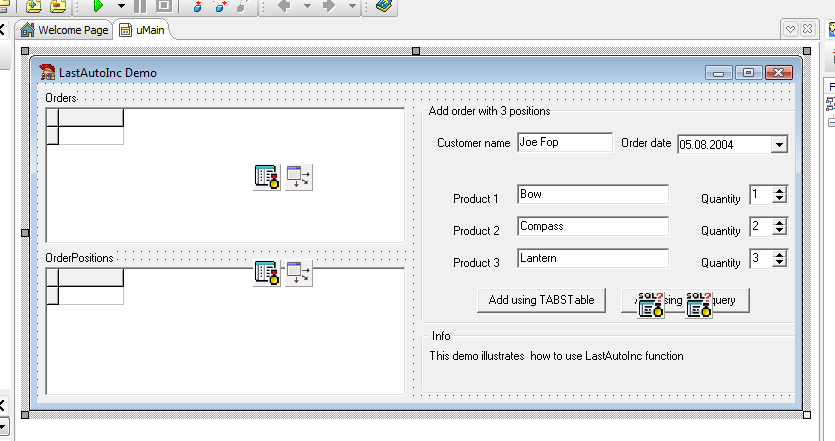Click the Product 2 Compass text field
The image size is (835, 441).
point(592,227)
